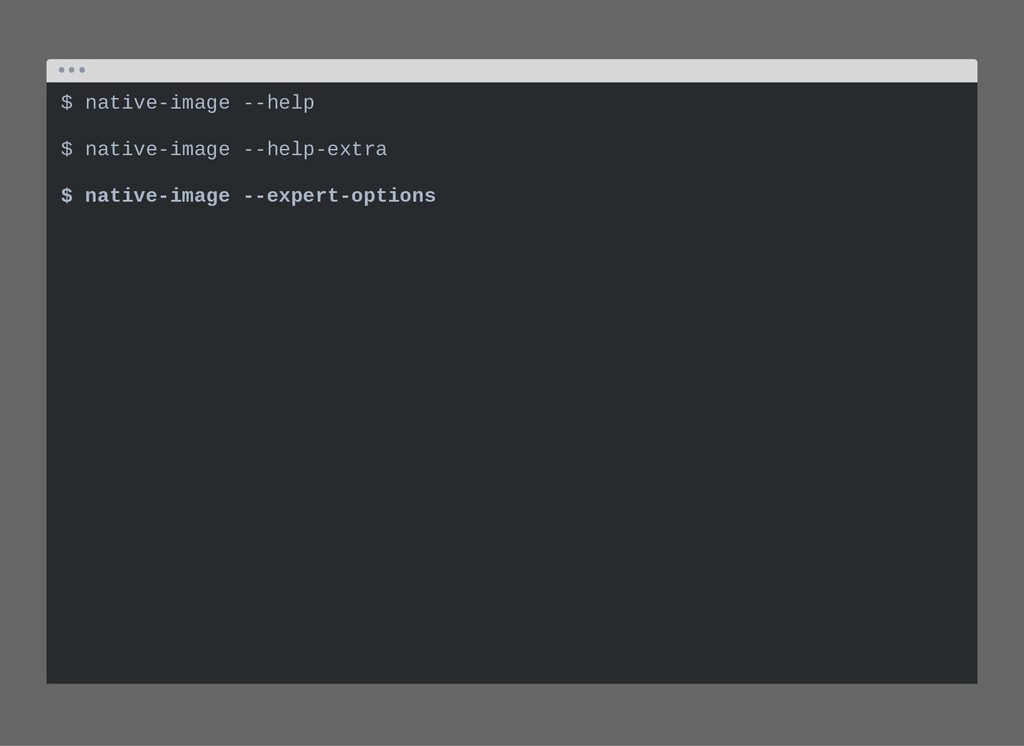Click the $ prompt of the --help-extra command
The image size is (1024, 746).
pos(67,149)
